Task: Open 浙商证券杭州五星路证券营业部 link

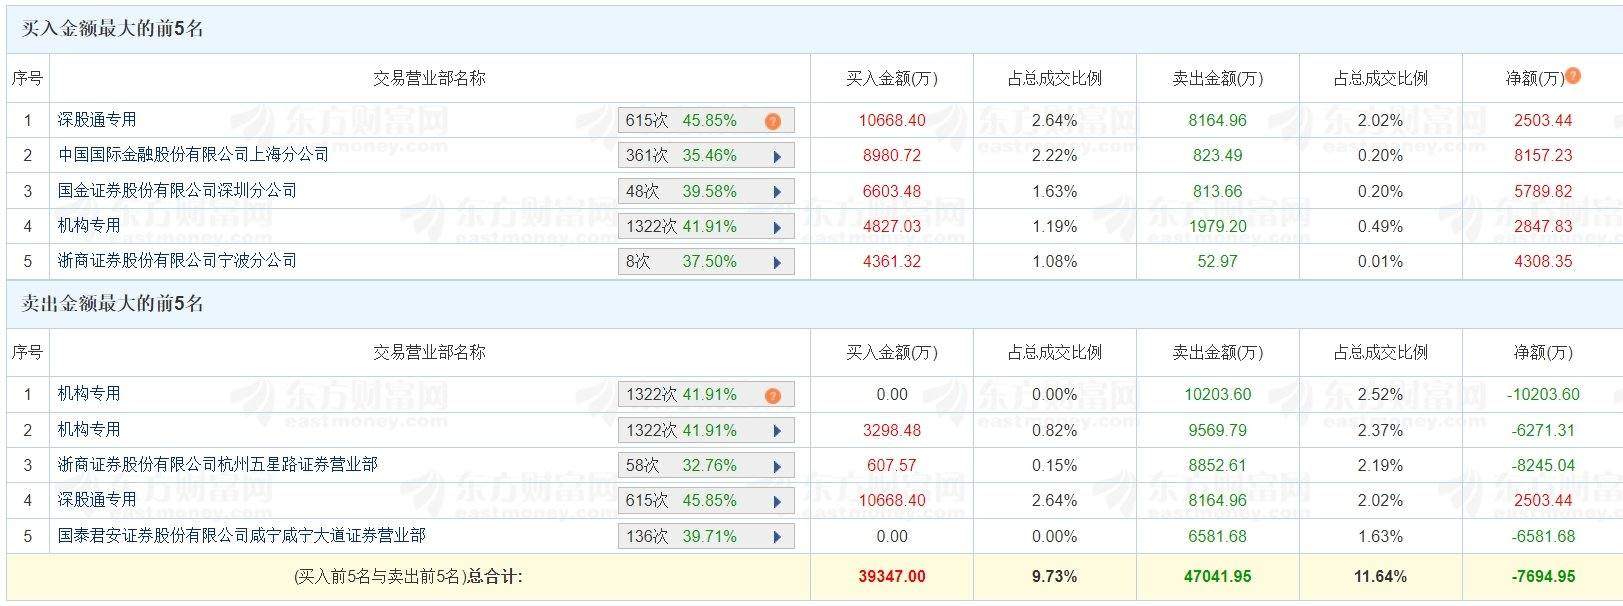Action: pyautogui.click(x=217, y=465)
